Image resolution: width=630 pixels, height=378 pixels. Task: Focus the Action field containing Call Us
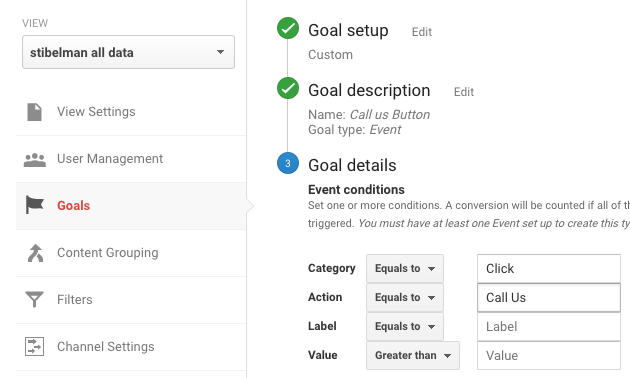549,298
